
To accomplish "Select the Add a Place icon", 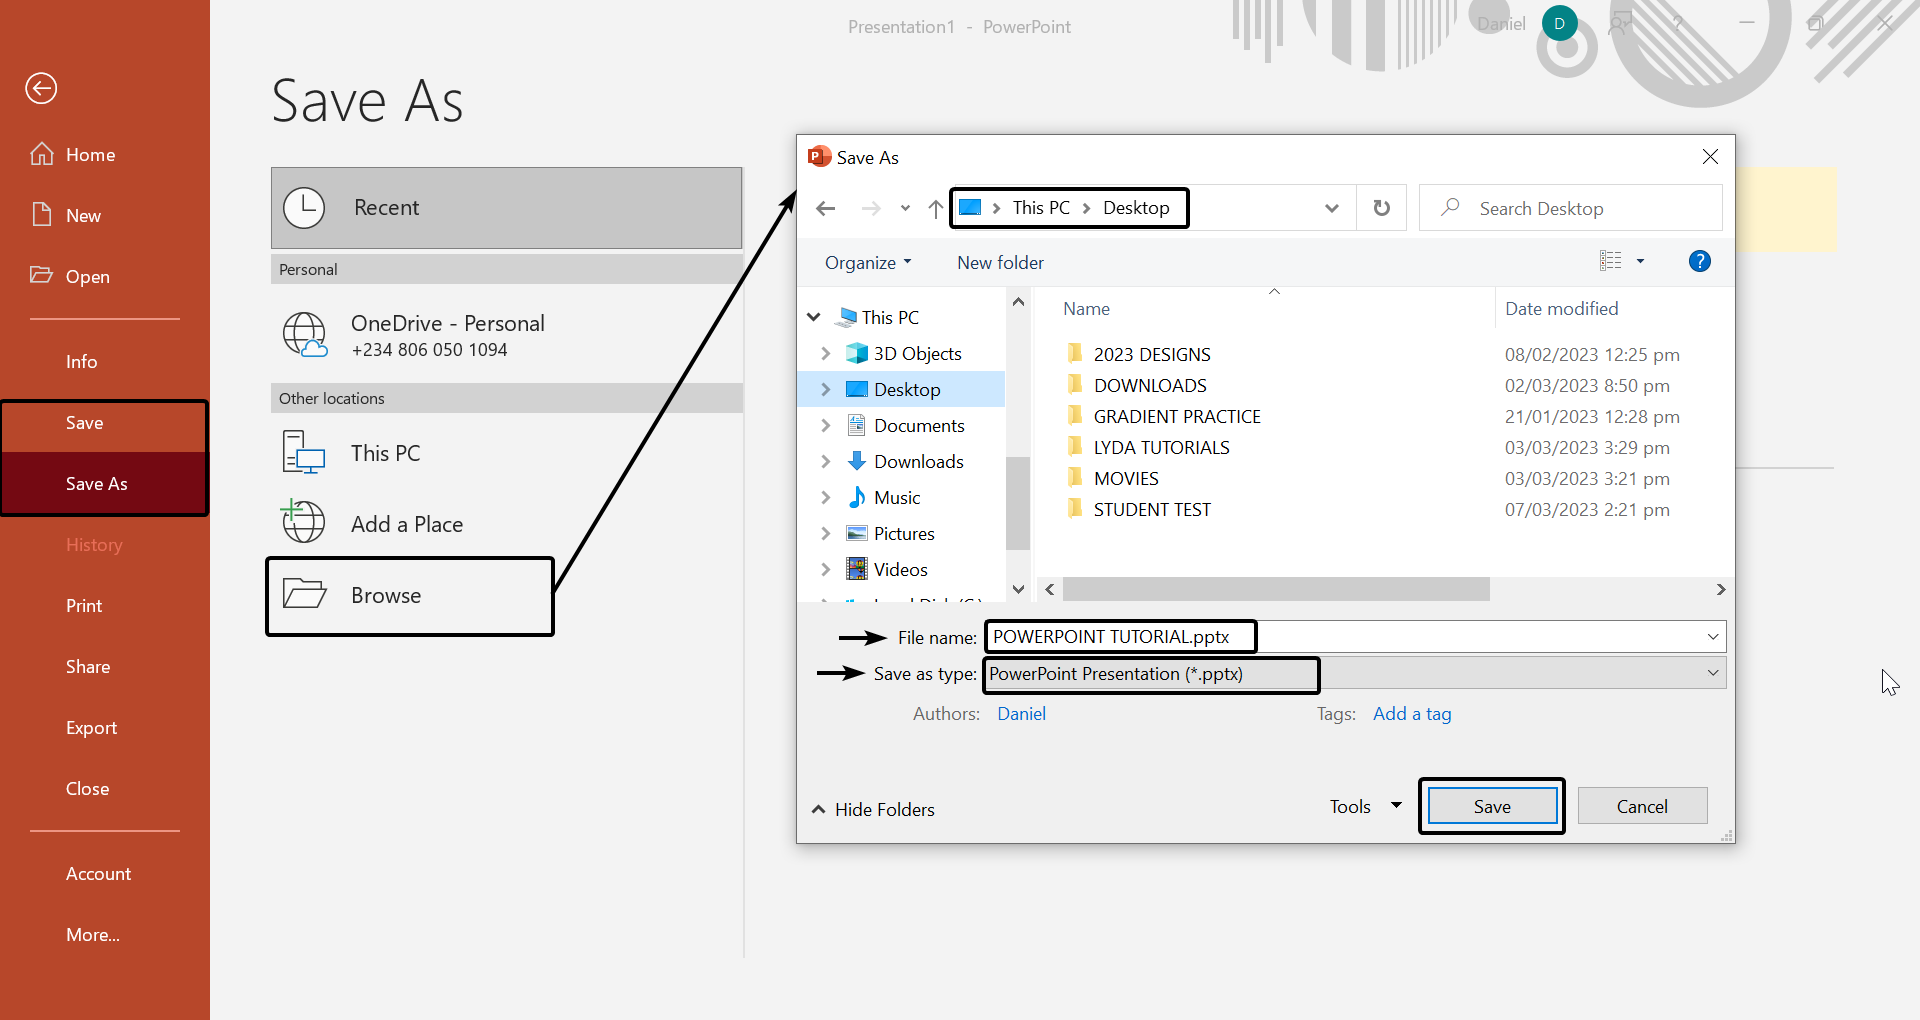I will pos(304,522).
